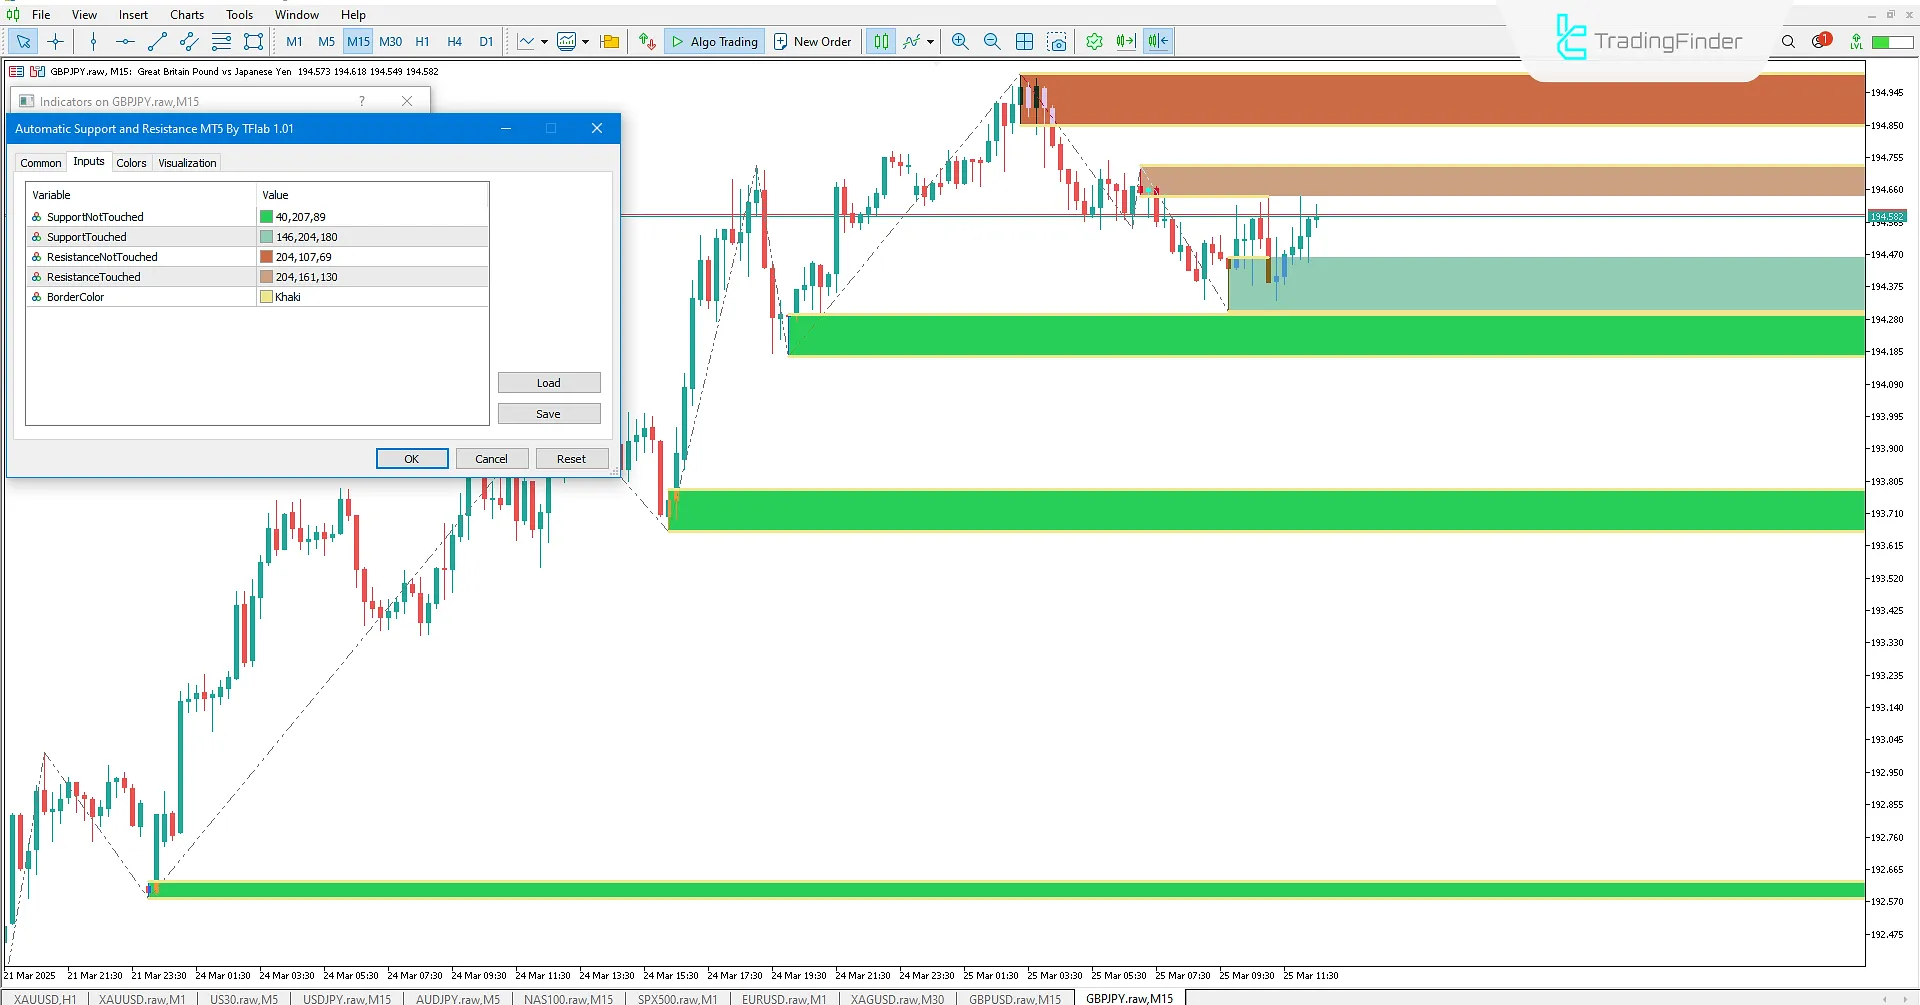Activate the Vertical Line tool
The width and height of the screenshot is (1920, 1005).
93,41
